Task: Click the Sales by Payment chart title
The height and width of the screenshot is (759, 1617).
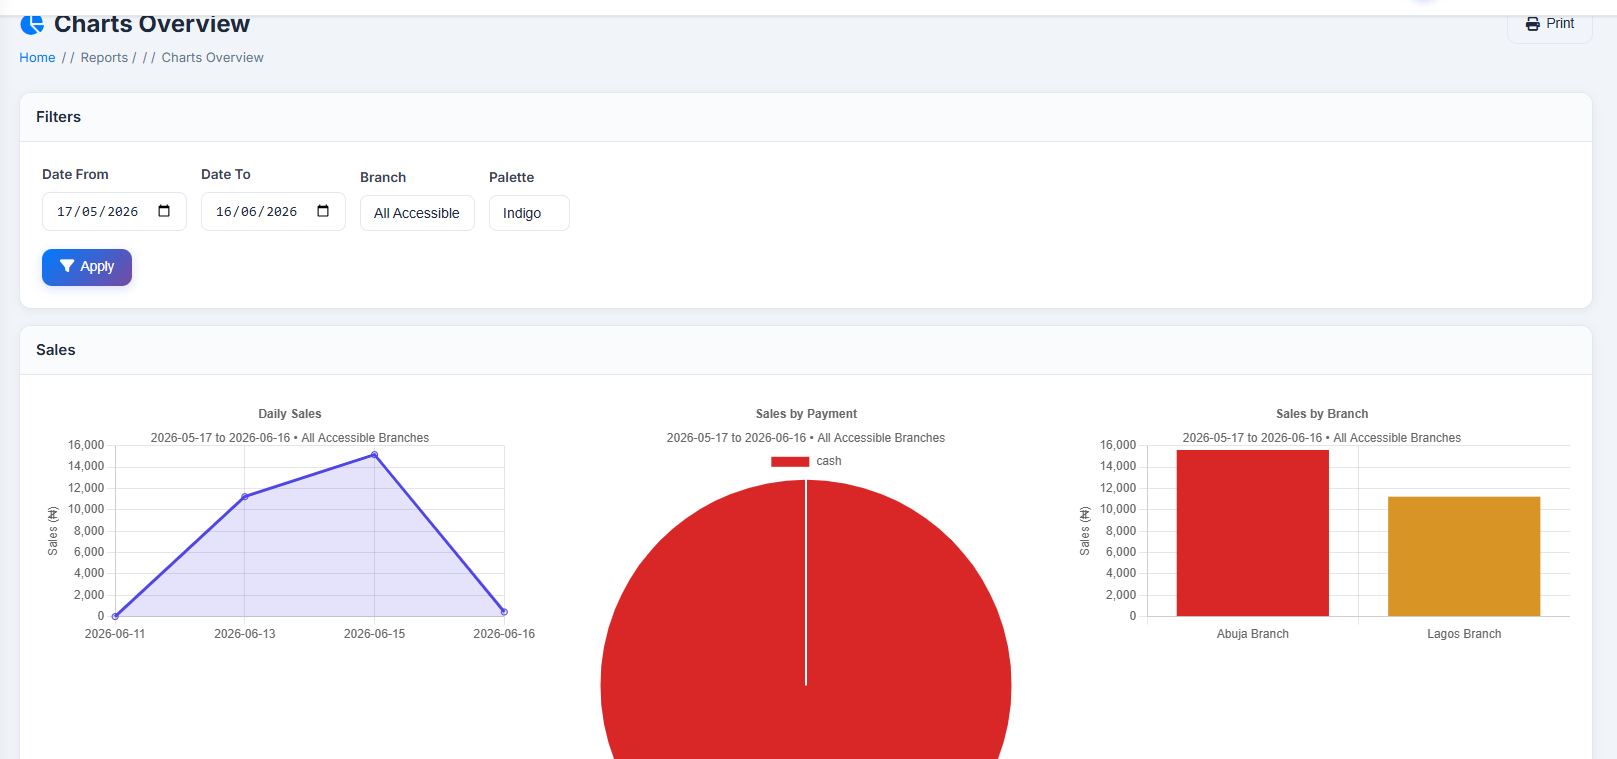Action: [x=806, y=414]
